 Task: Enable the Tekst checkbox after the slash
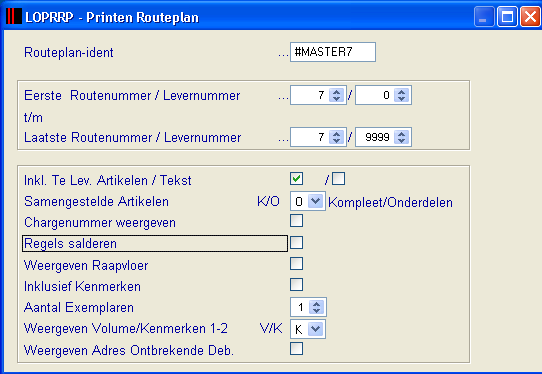click(338, 179)
